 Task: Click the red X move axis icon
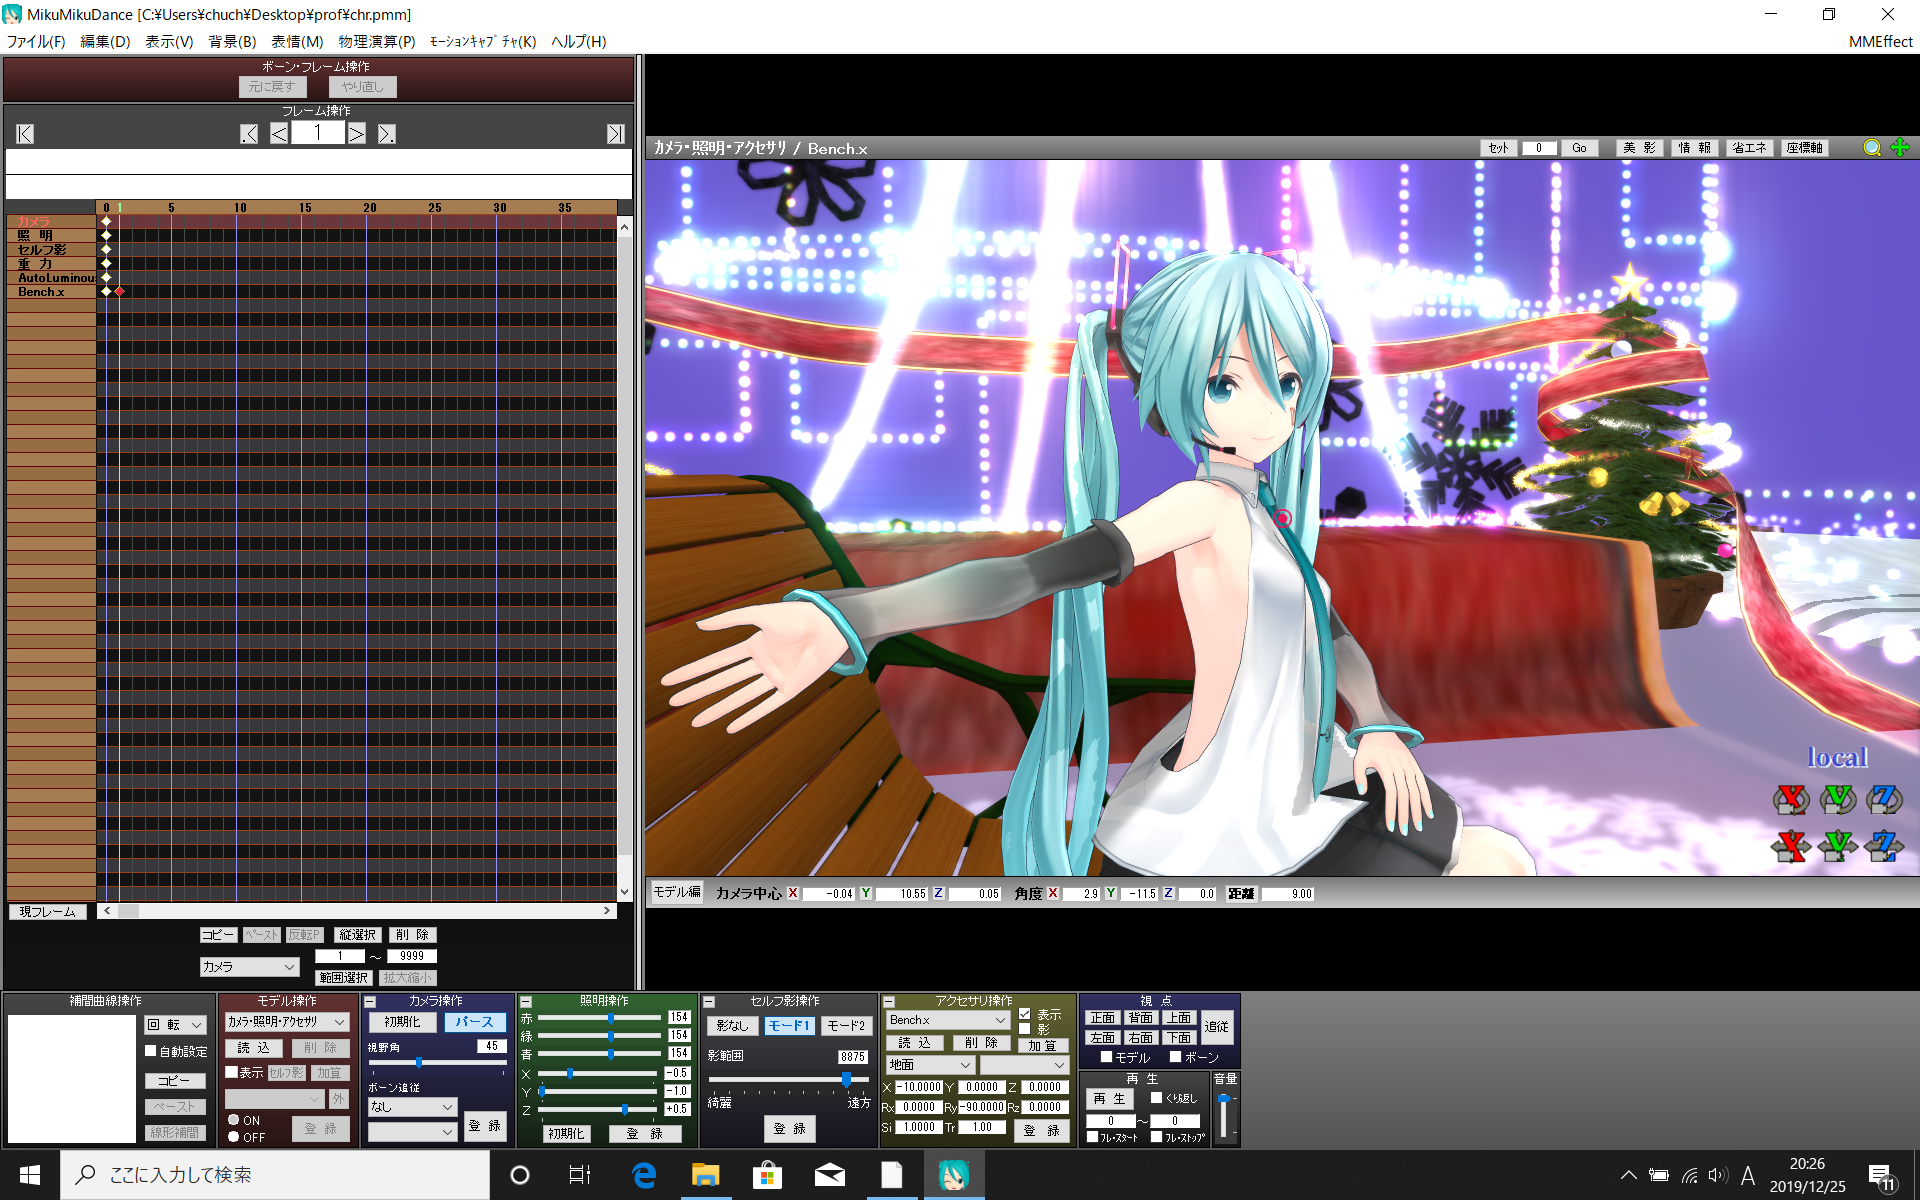[x=1791, y=846]
